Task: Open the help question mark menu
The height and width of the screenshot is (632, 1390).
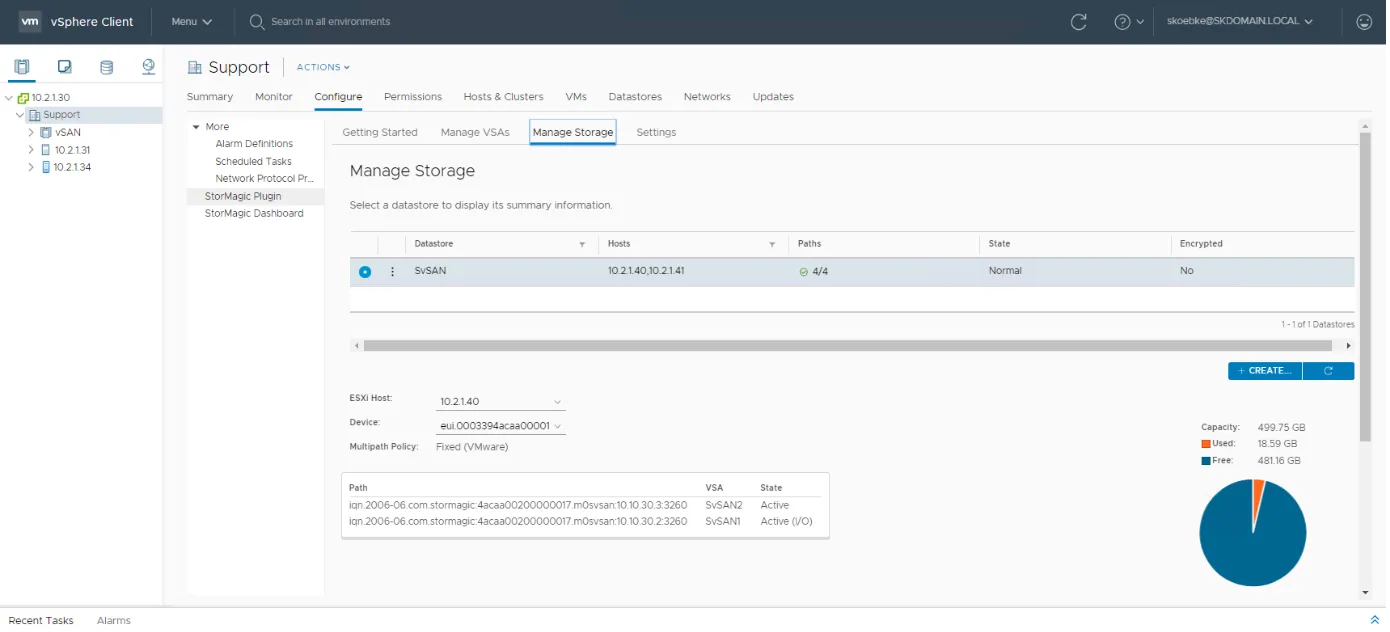Action: coord(1129,21)
